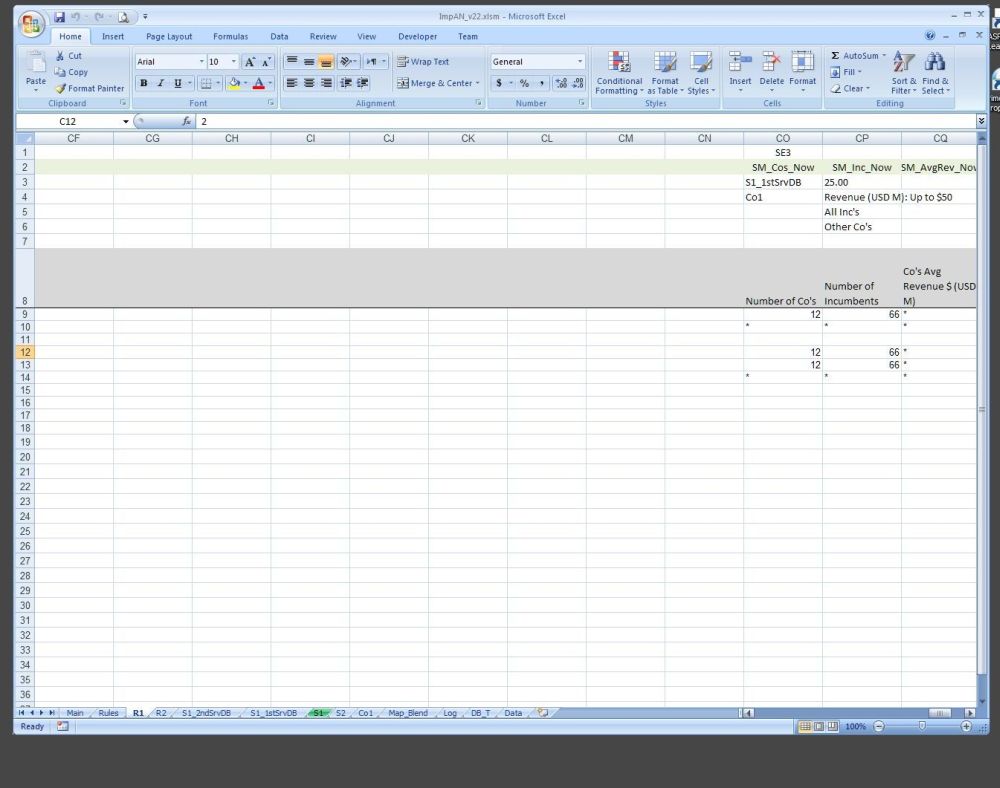
Task: Open the AutoSum dropdown arrow
Action: pos(884,56)
